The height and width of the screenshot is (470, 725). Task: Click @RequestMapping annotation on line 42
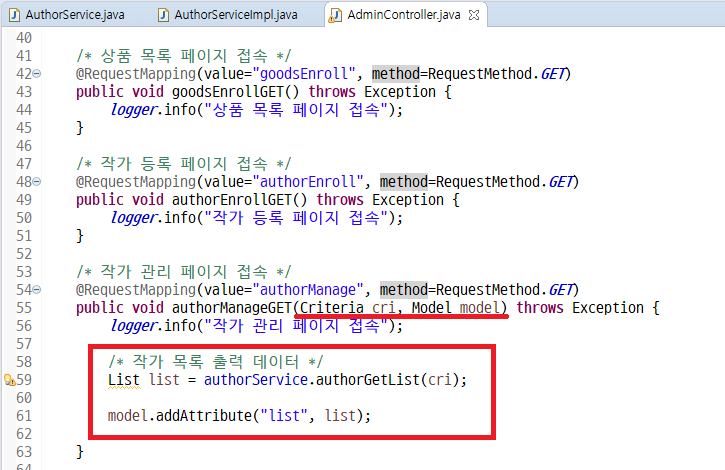pos(136,74)
